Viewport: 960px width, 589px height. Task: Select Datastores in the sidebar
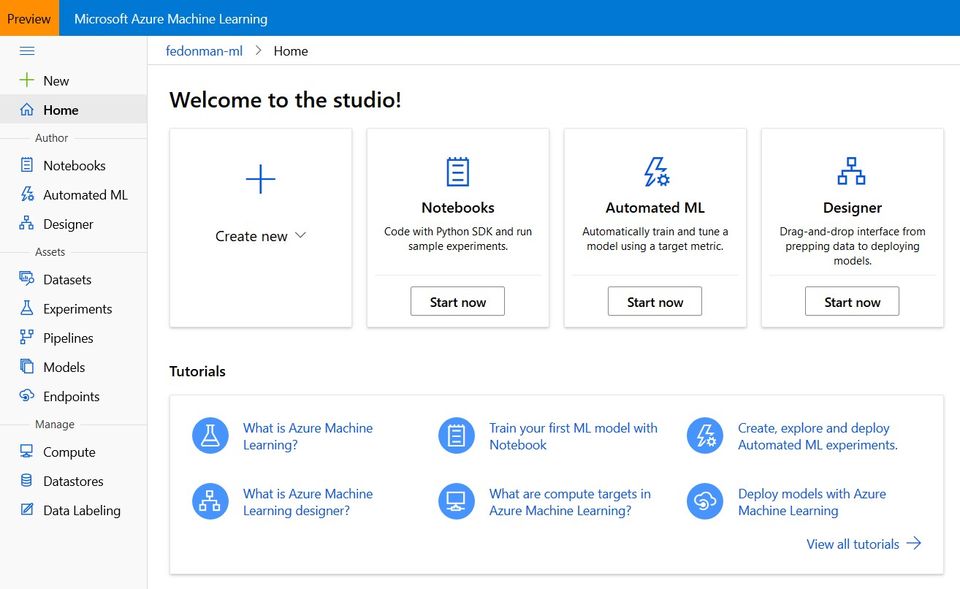click(73, 481)
